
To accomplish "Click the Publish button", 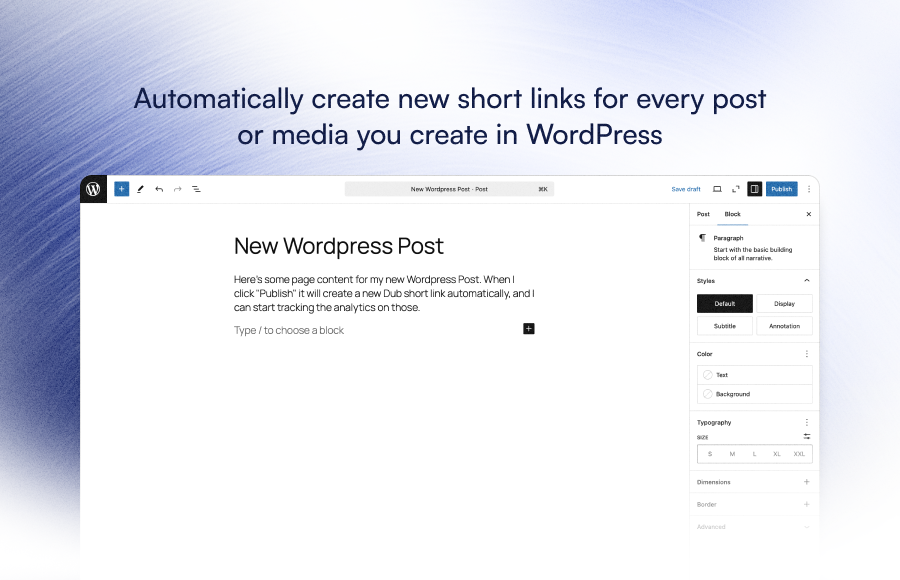I will click(781, 188).
